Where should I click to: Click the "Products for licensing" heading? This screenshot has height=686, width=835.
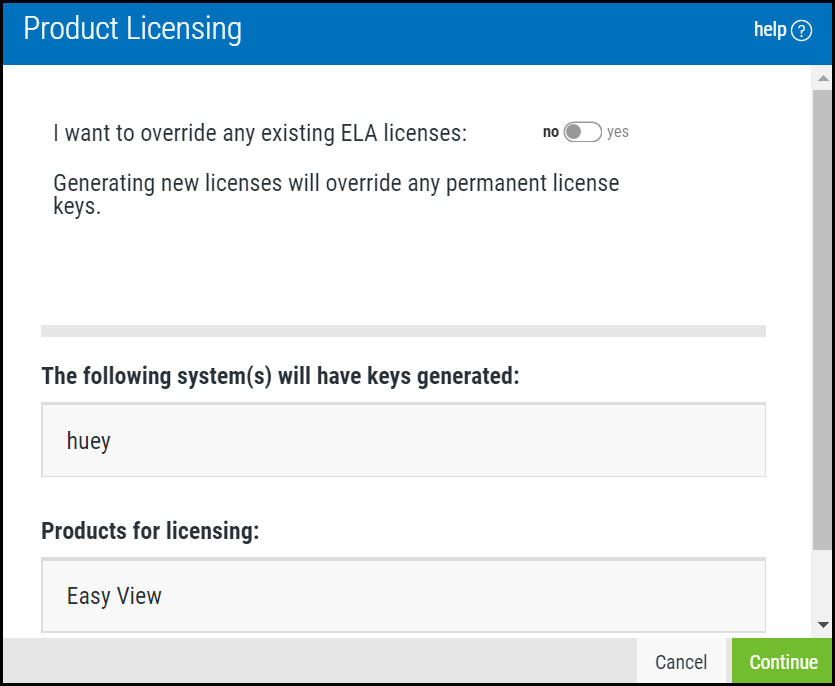(150, 531)
